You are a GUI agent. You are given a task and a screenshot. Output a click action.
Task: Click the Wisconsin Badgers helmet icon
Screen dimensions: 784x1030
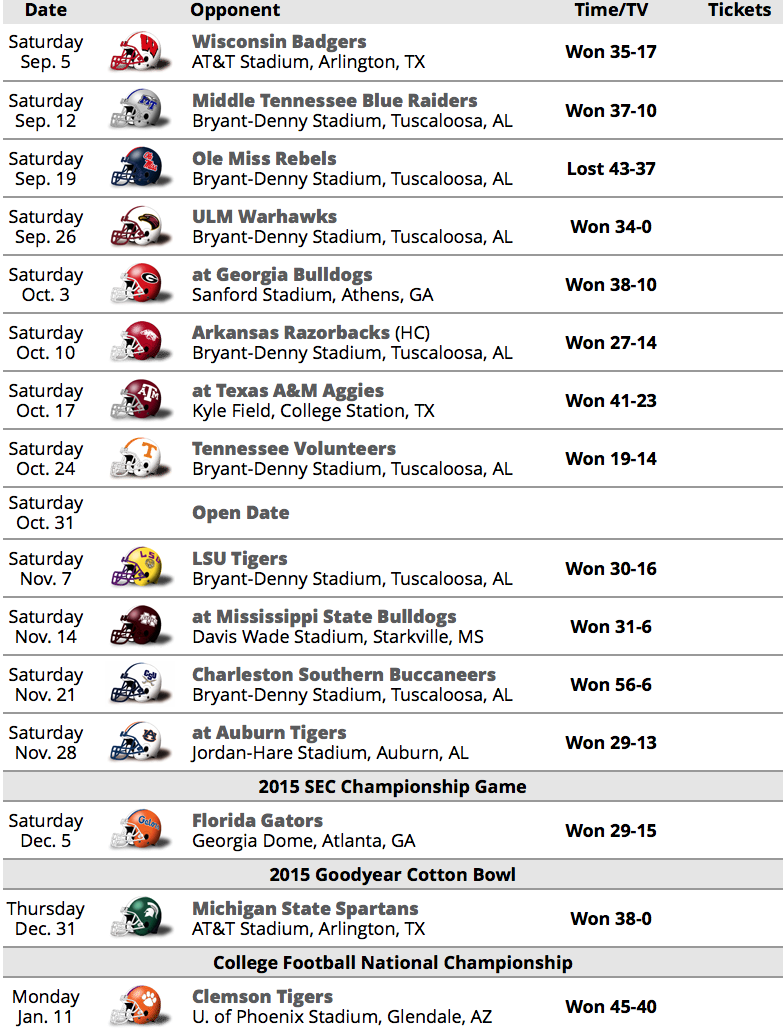(139, 52)
